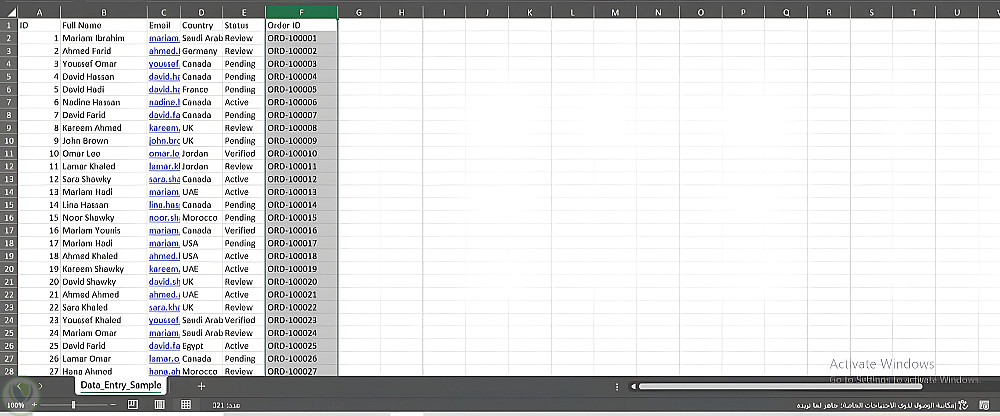This screenshot has width=1000, height=416.
Task: Select cell 'Nadine Hassan'
Action: coord(104,102)
